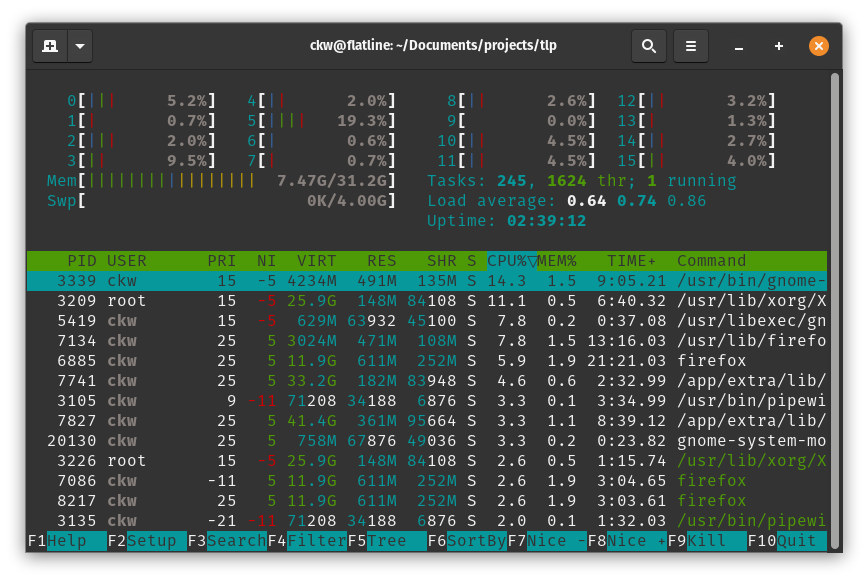868x581 pixels.
Task: Expand the new-tab profile dropdown arrow
Action: pyautogui.click(x=79, y=46)
